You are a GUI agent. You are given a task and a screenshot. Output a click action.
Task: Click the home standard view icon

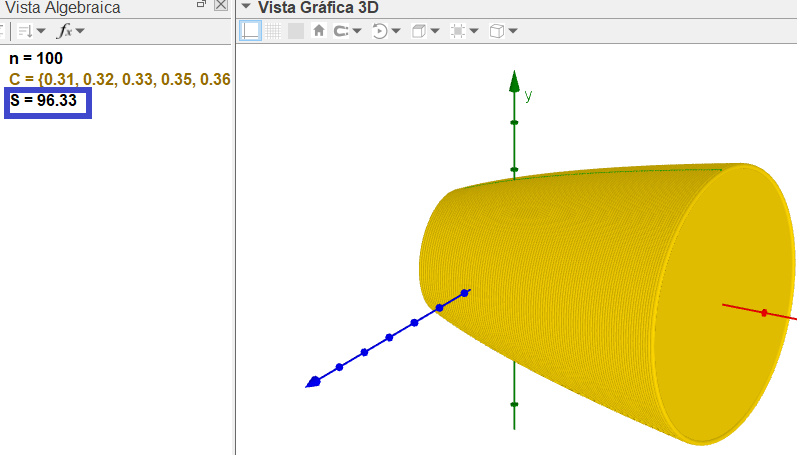319,31
